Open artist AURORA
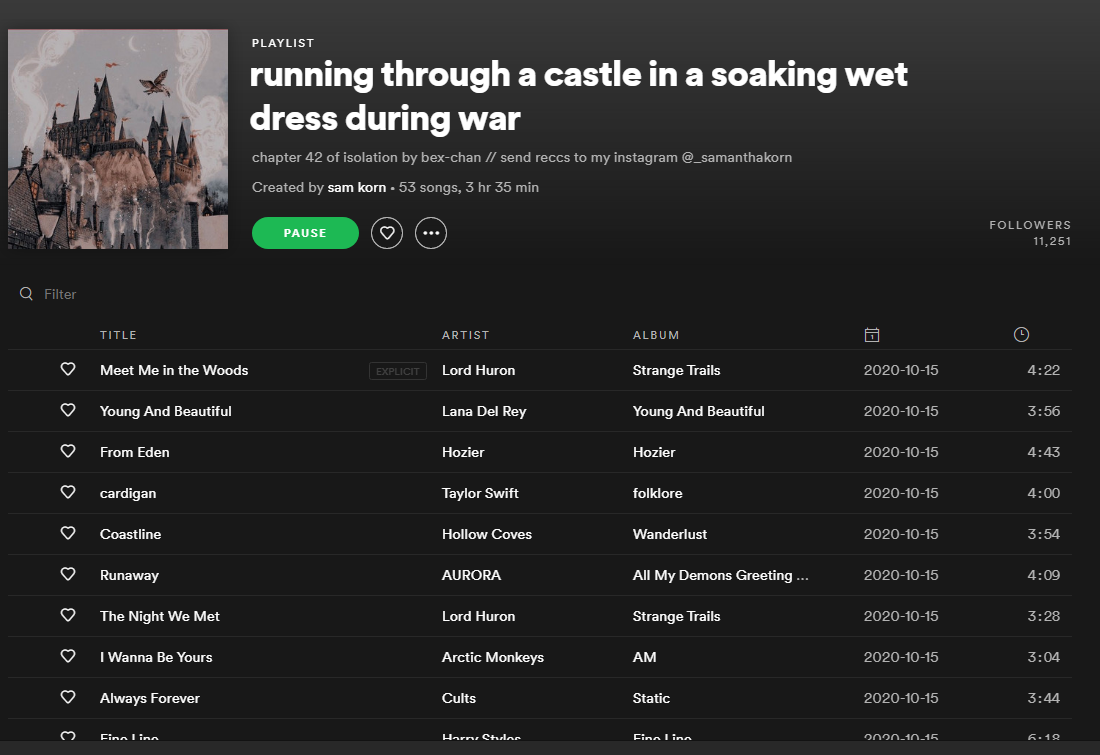Image resolution: width=1100 pixels, height=755 pixels. point(471,575)
